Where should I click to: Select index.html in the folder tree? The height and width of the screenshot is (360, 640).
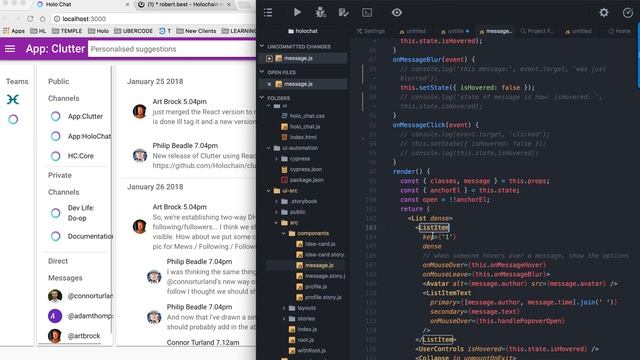(299, 137)
